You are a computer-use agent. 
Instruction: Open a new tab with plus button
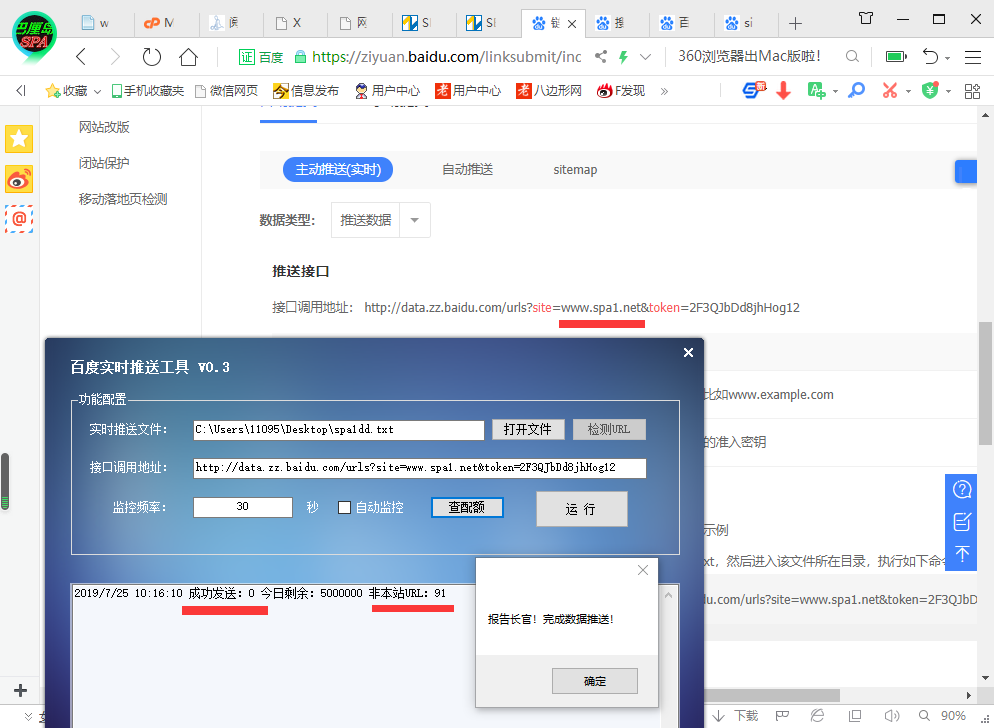(x=795, y=24)
